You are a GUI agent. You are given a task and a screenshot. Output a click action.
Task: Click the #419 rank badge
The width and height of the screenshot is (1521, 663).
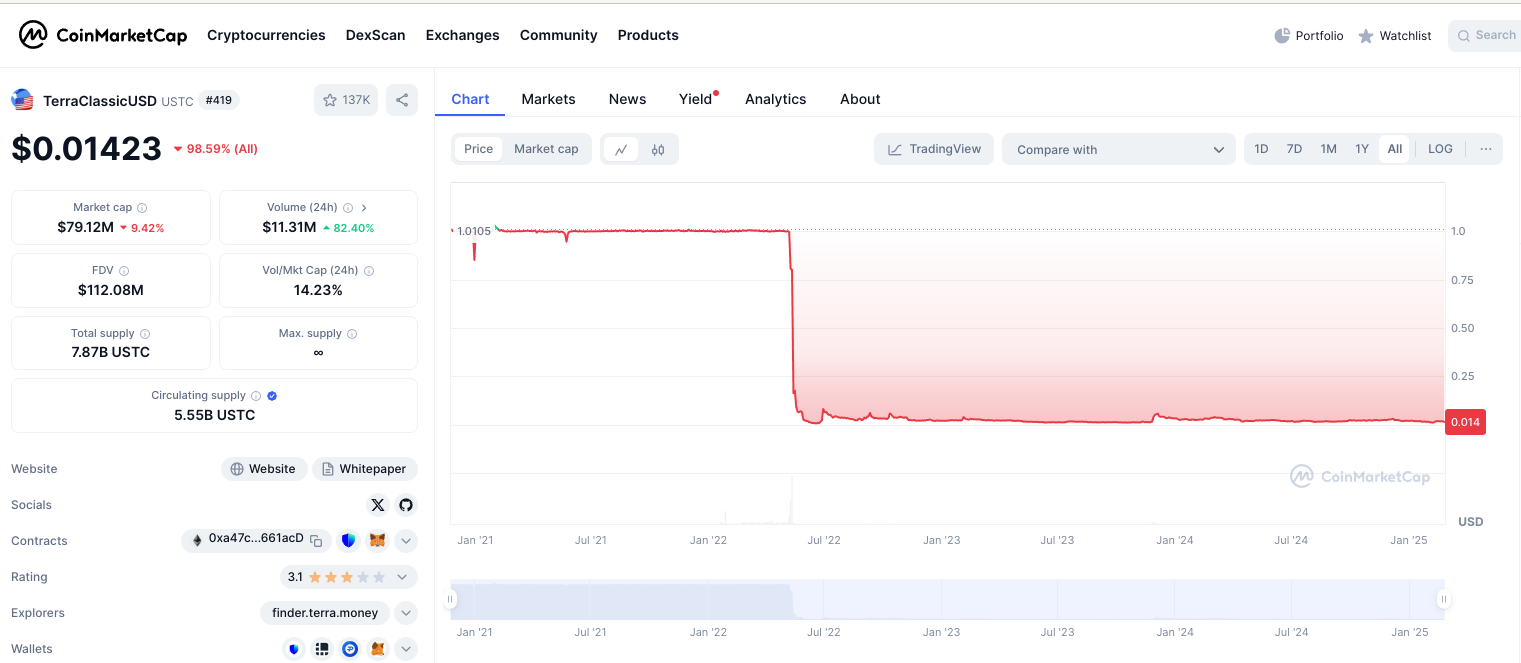click(219, 100)
